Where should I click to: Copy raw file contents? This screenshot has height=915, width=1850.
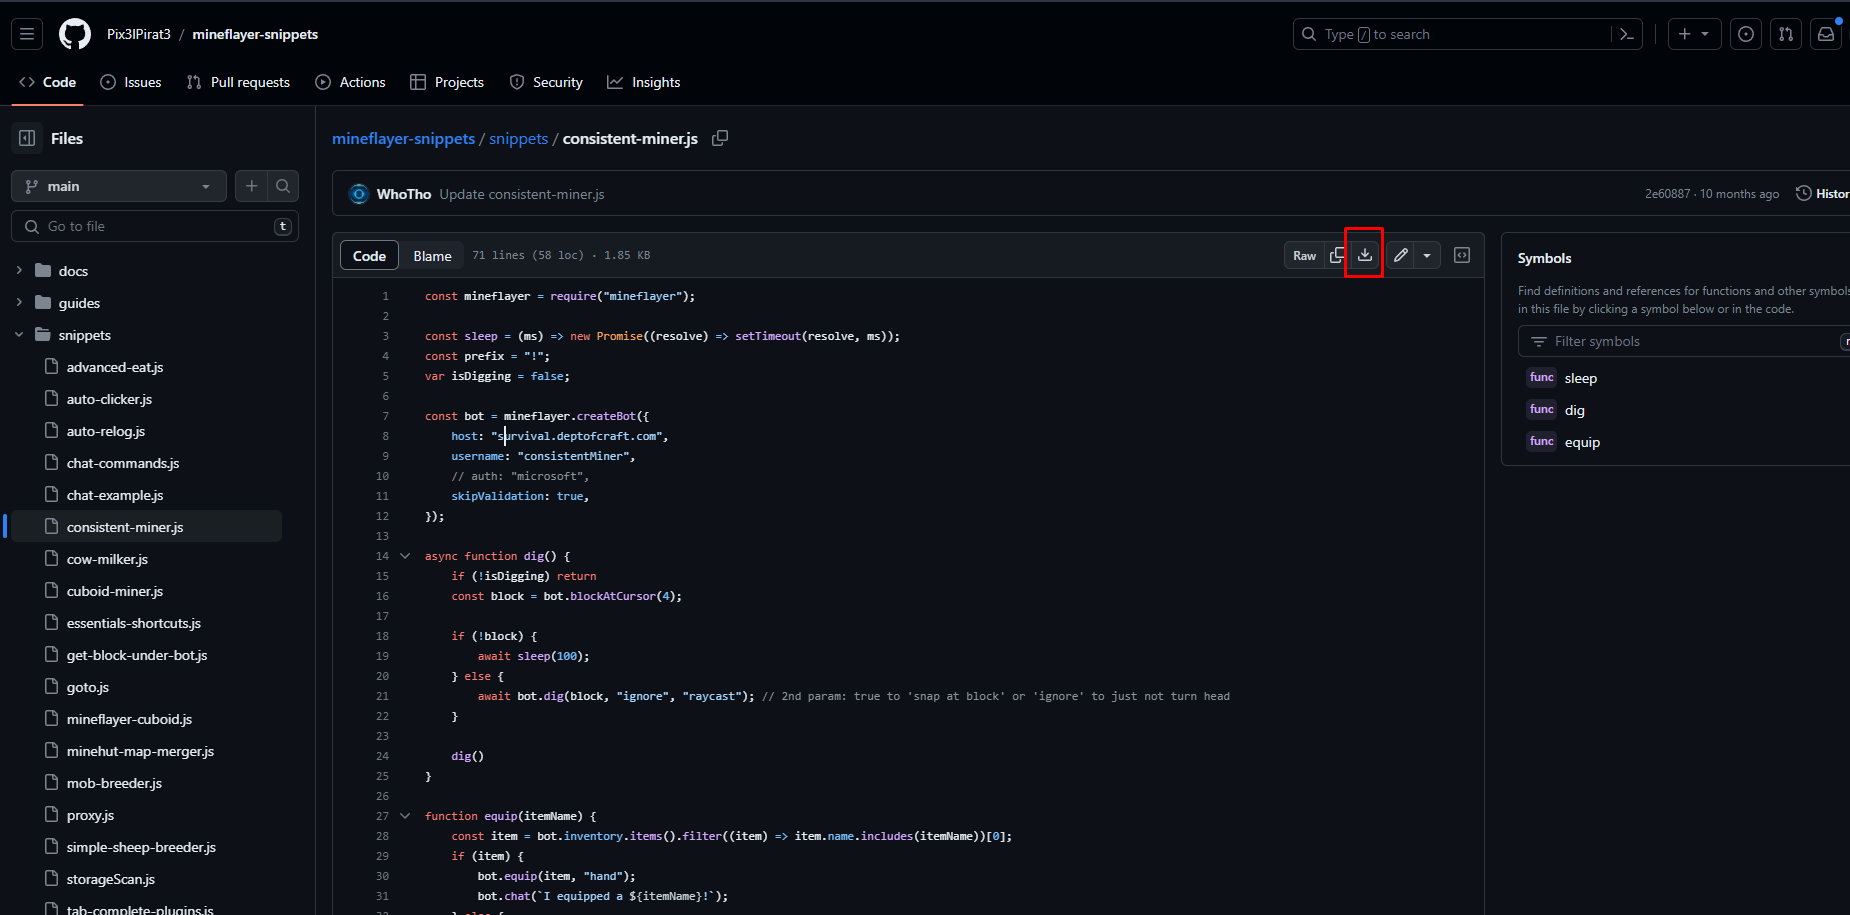1337,255
